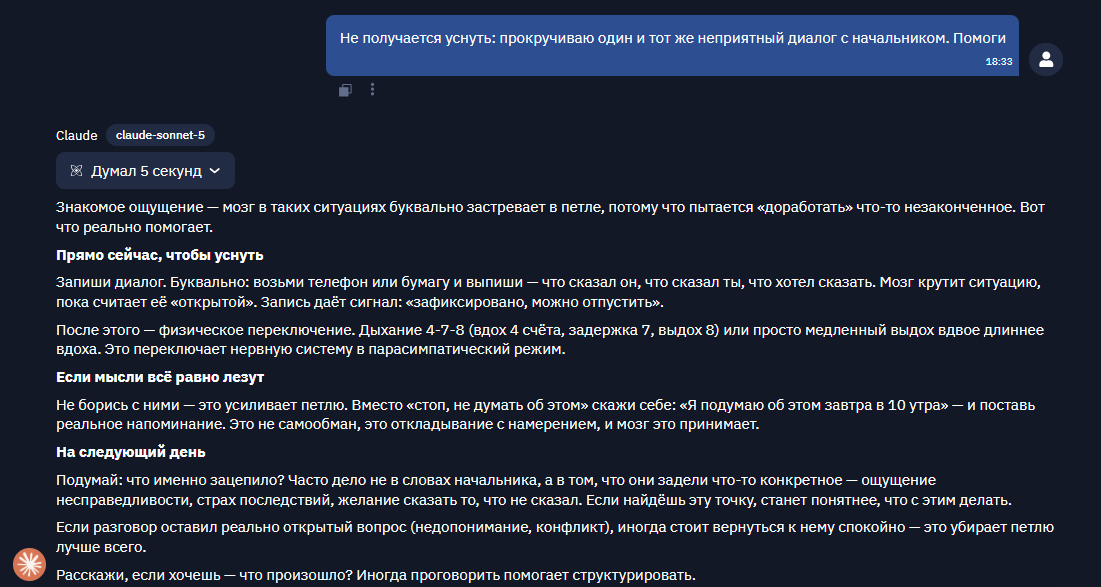Screen dimensions: 1101x587
Task: Expand the Думал 5 секунд thinking block
Action: pyautogui.click(x=145, y=171)
